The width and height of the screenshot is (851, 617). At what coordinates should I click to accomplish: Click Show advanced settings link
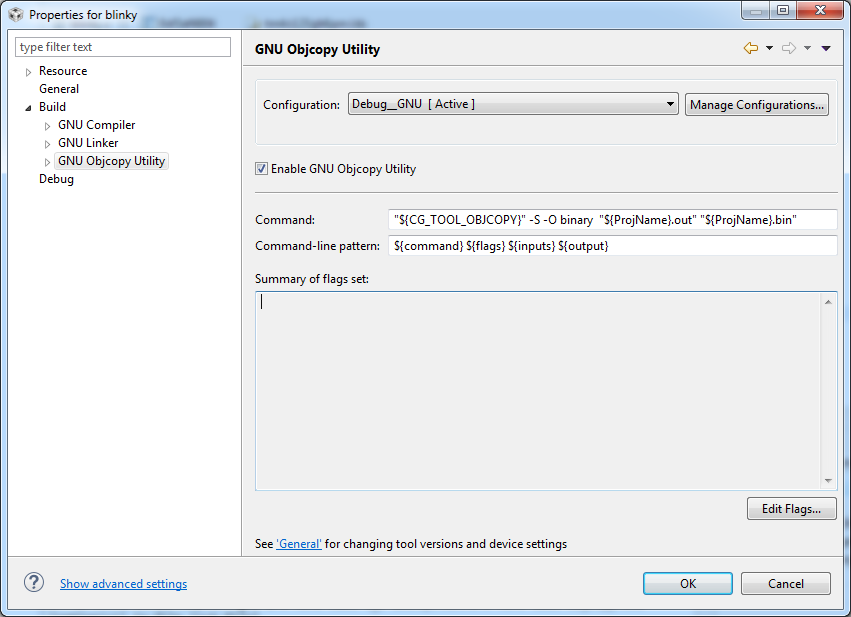[123, 584]
